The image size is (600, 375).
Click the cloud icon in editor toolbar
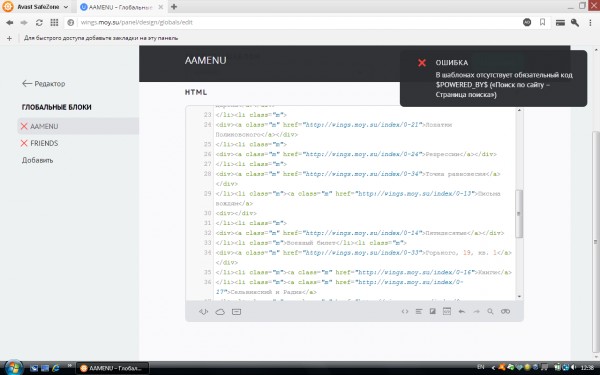pos(220,312)
